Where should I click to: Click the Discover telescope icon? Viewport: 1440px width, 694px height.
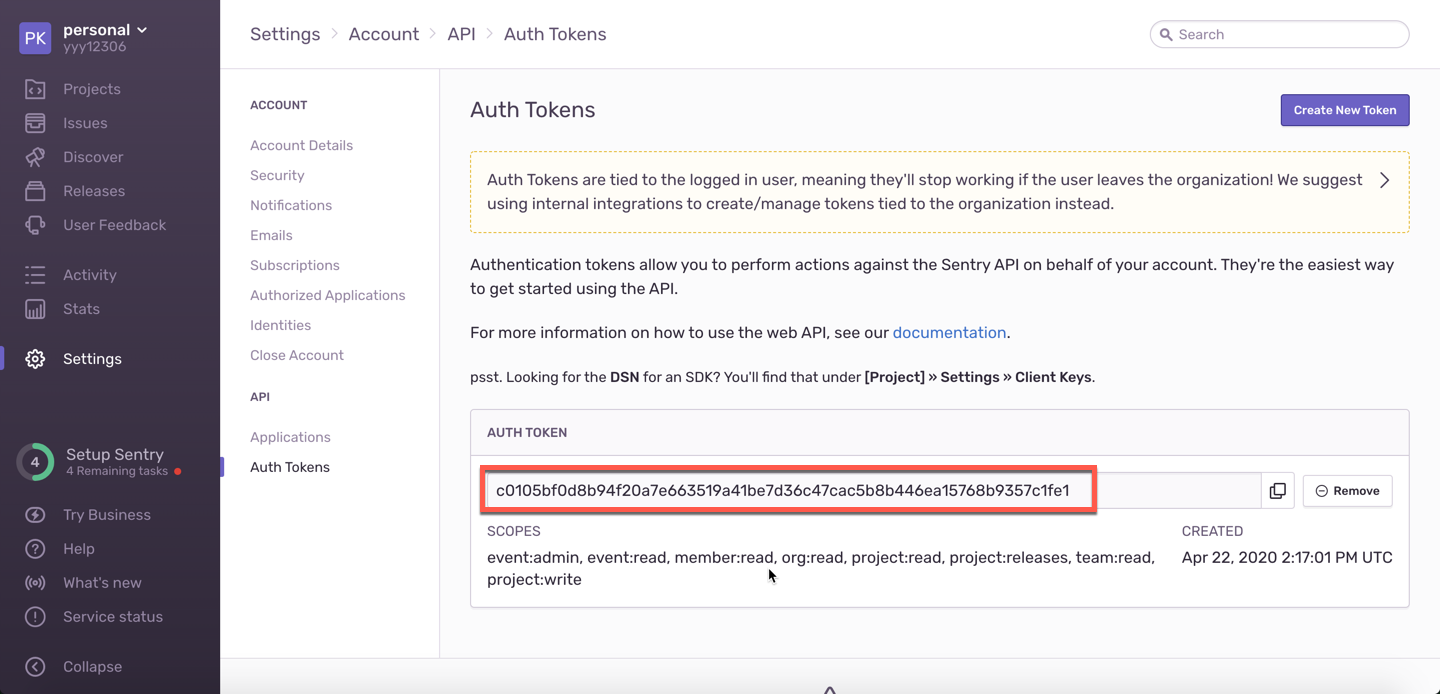point(35,157)
